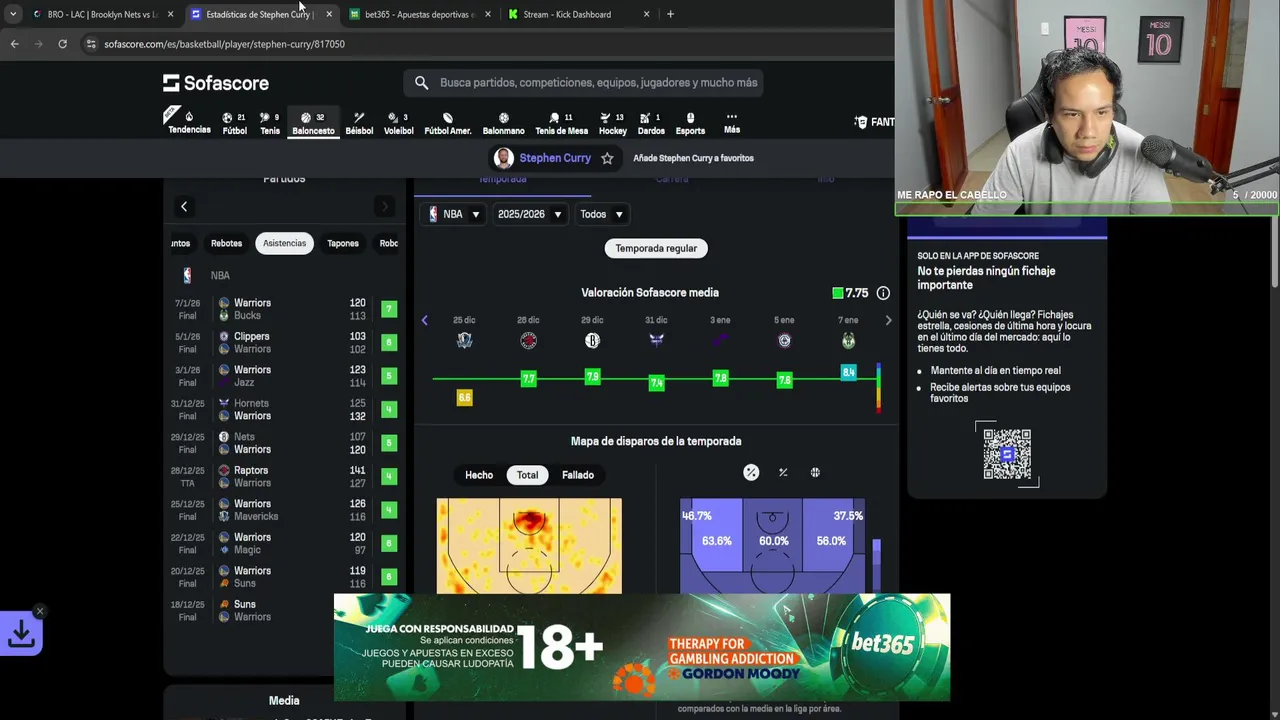
Task: Open the Tendencias sports category
Action: click(x=189, y=123)
